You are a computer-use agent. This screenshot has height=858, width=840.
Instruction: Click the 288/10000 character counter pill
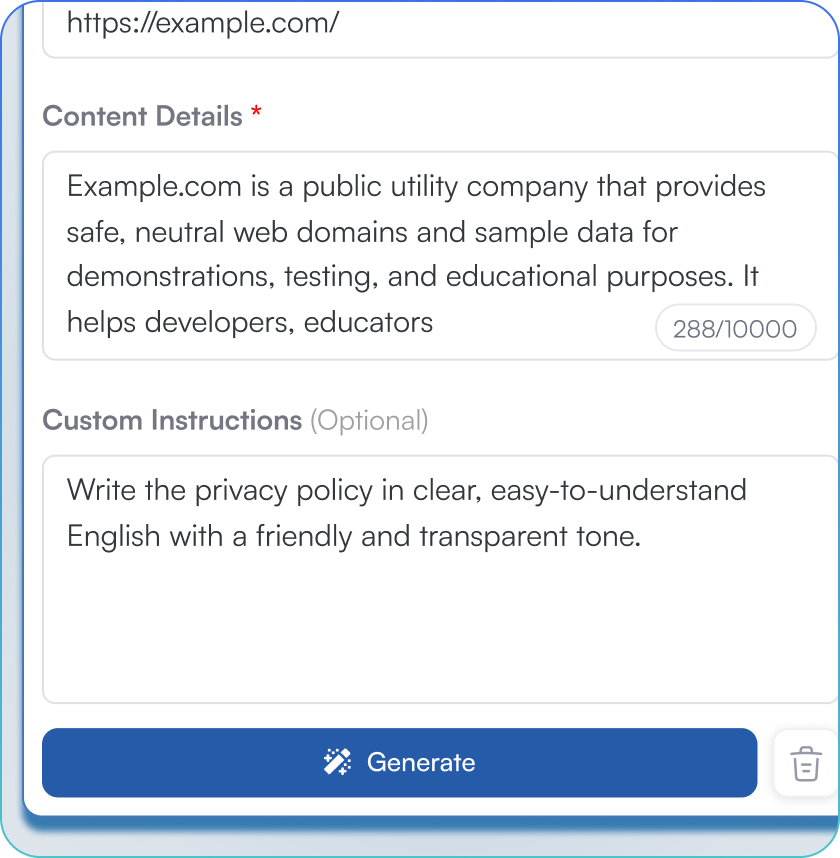[735, 328]
